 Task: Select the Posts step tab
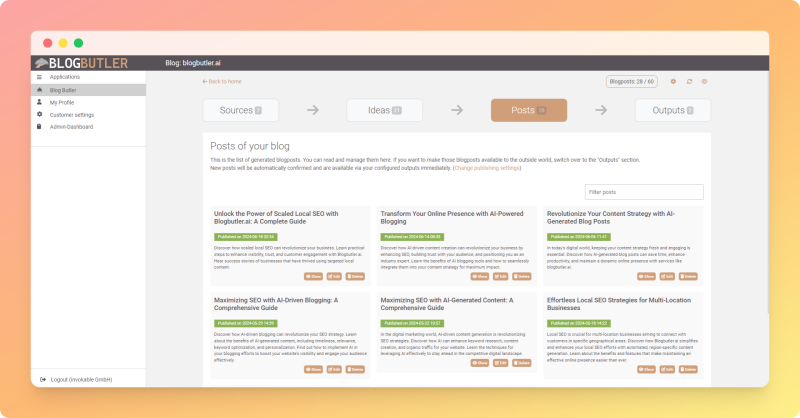pyautogui.click(x=528, y=110)
